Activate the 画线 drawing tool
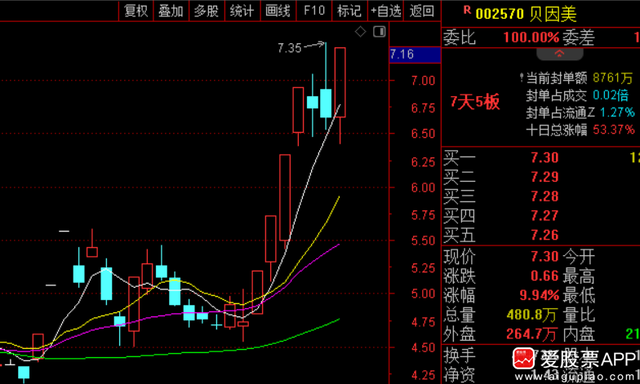This screenshot has height=384, width=640. click(x=278, y=11)
